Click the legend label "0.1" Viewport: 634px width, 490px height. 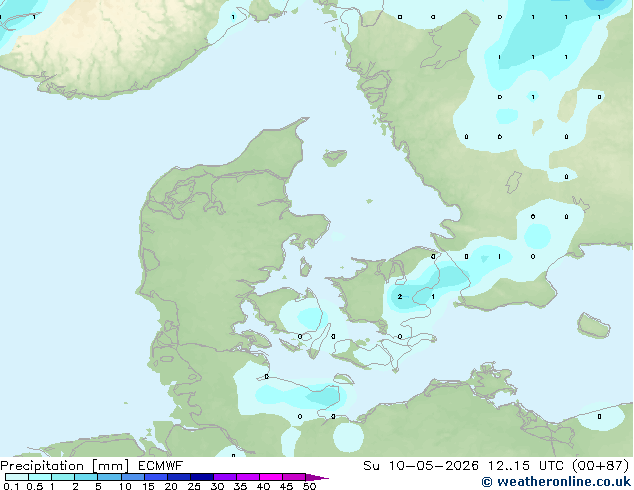point(11,486)
